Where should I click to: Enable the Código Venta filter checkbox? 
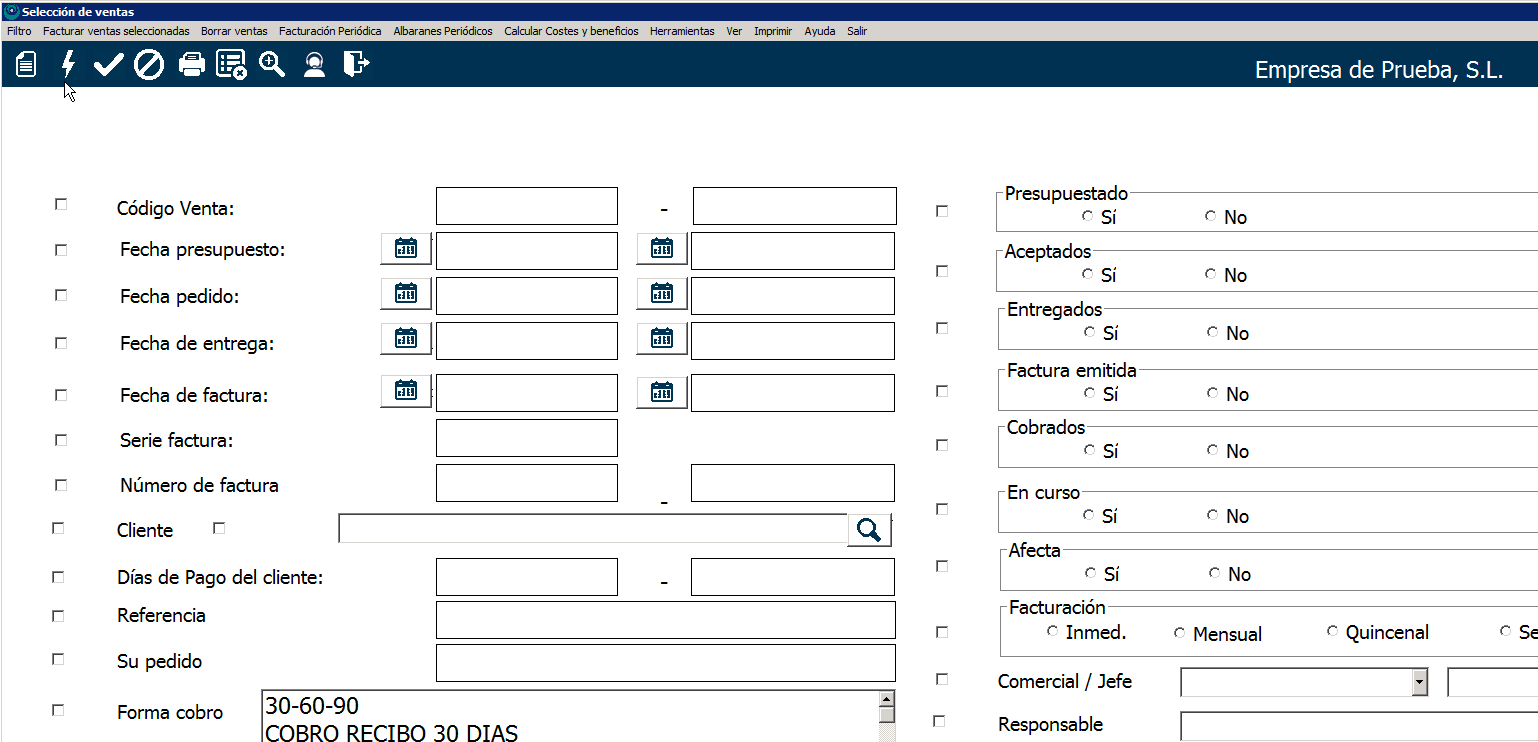tap(61, 204)
